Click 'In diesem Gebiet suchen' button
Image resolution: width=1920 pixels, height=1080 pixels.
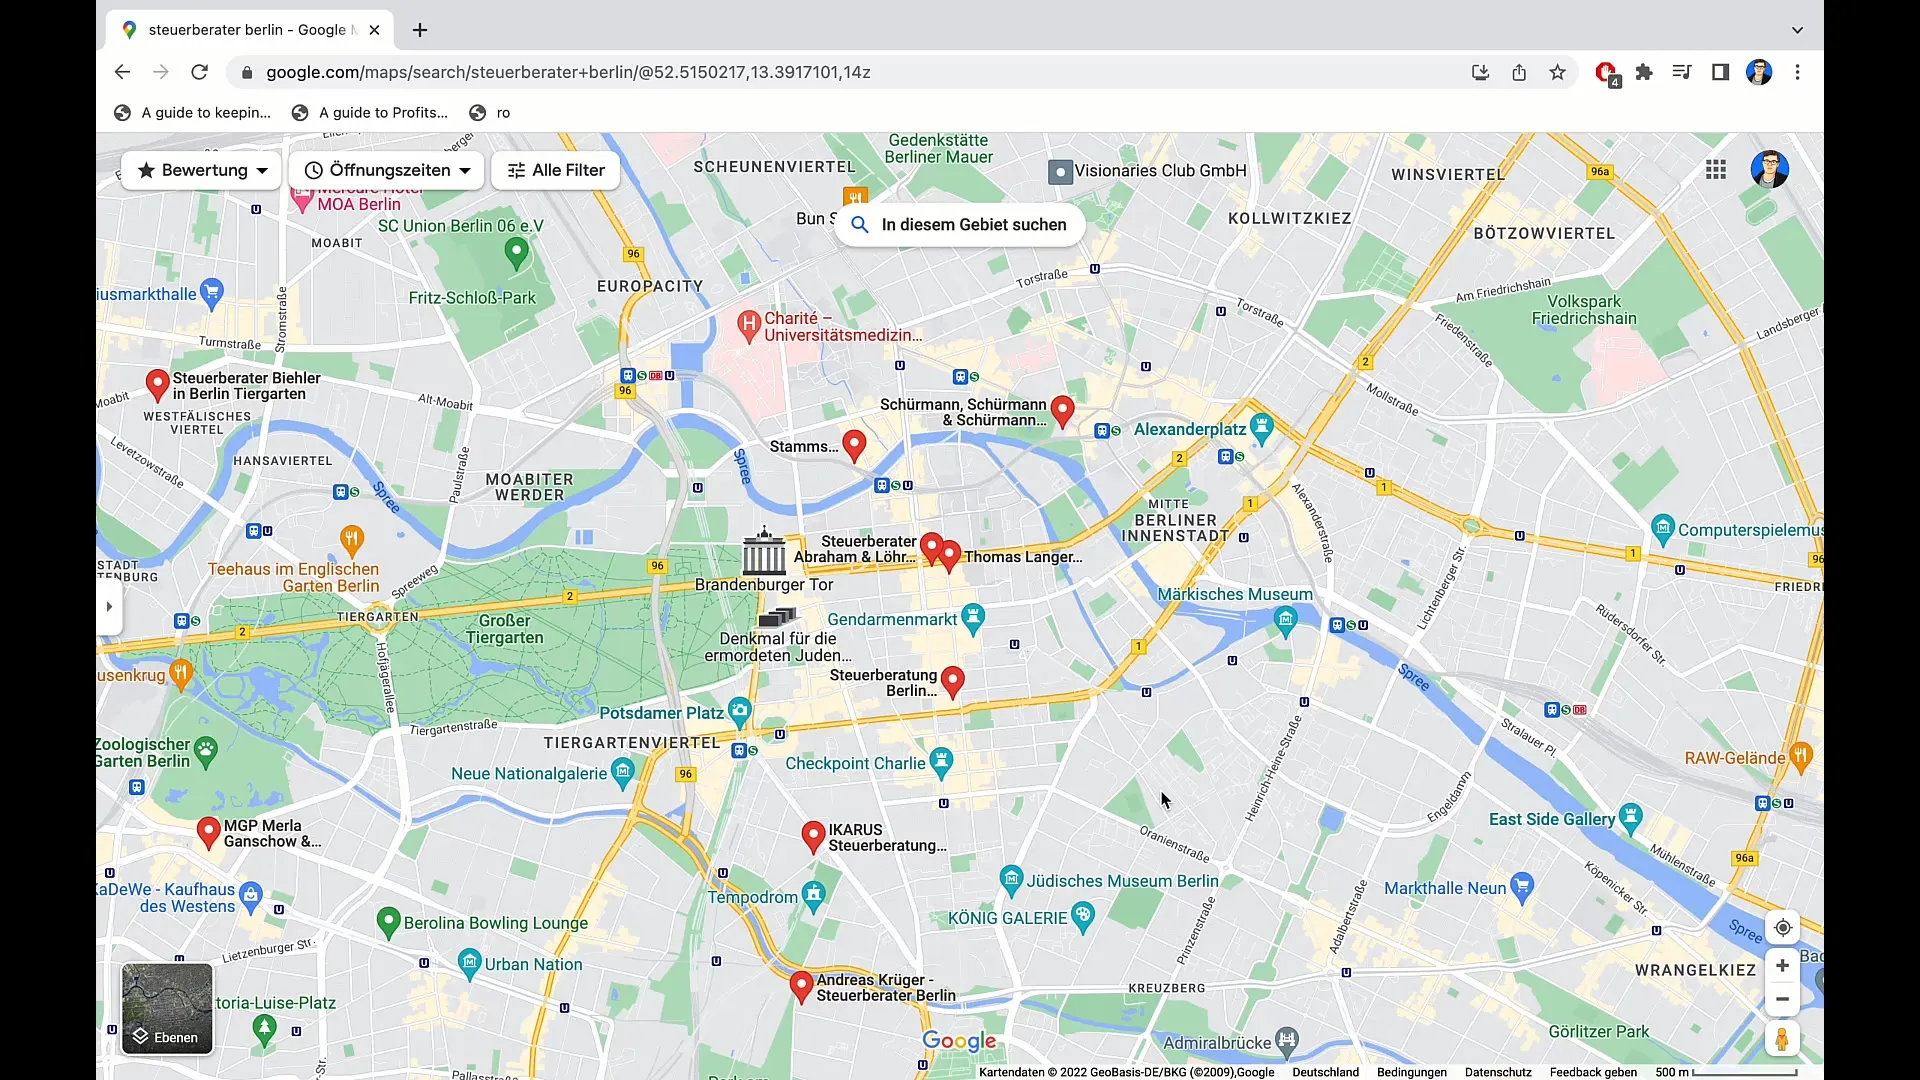click(959, 225)
